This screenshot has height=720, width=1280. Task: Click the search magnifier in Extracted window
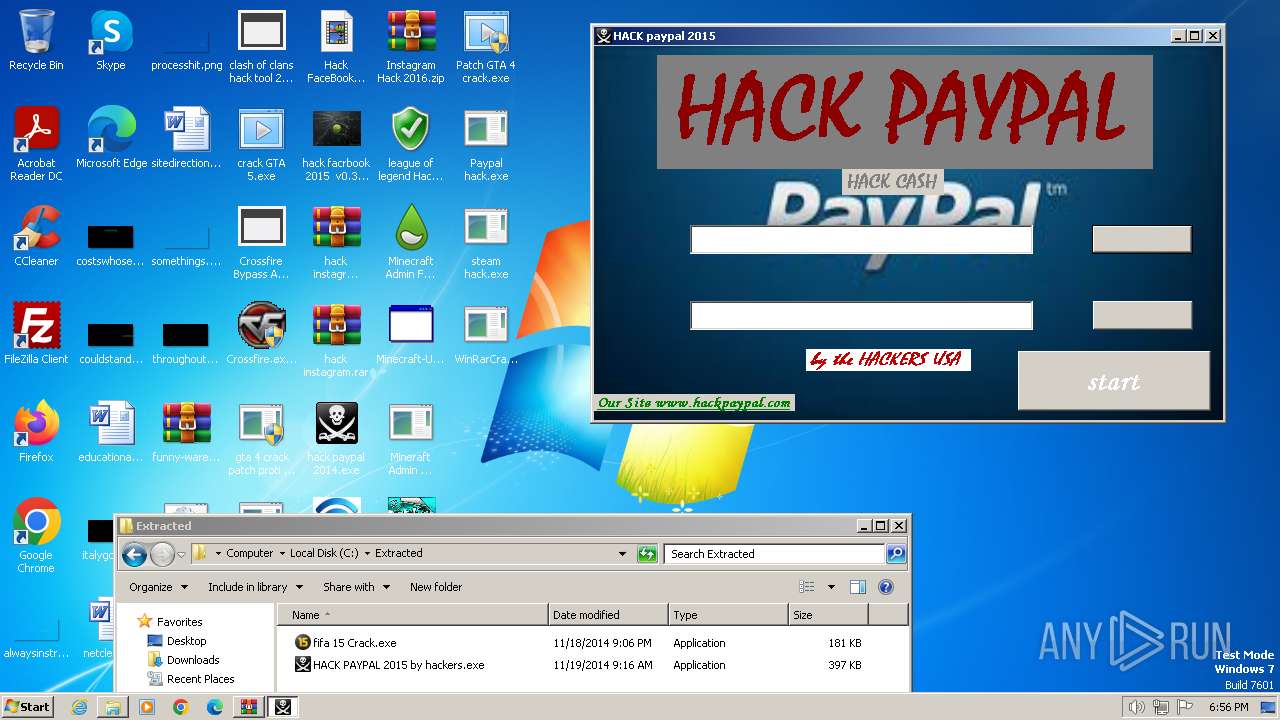click(x=896, y=553)
